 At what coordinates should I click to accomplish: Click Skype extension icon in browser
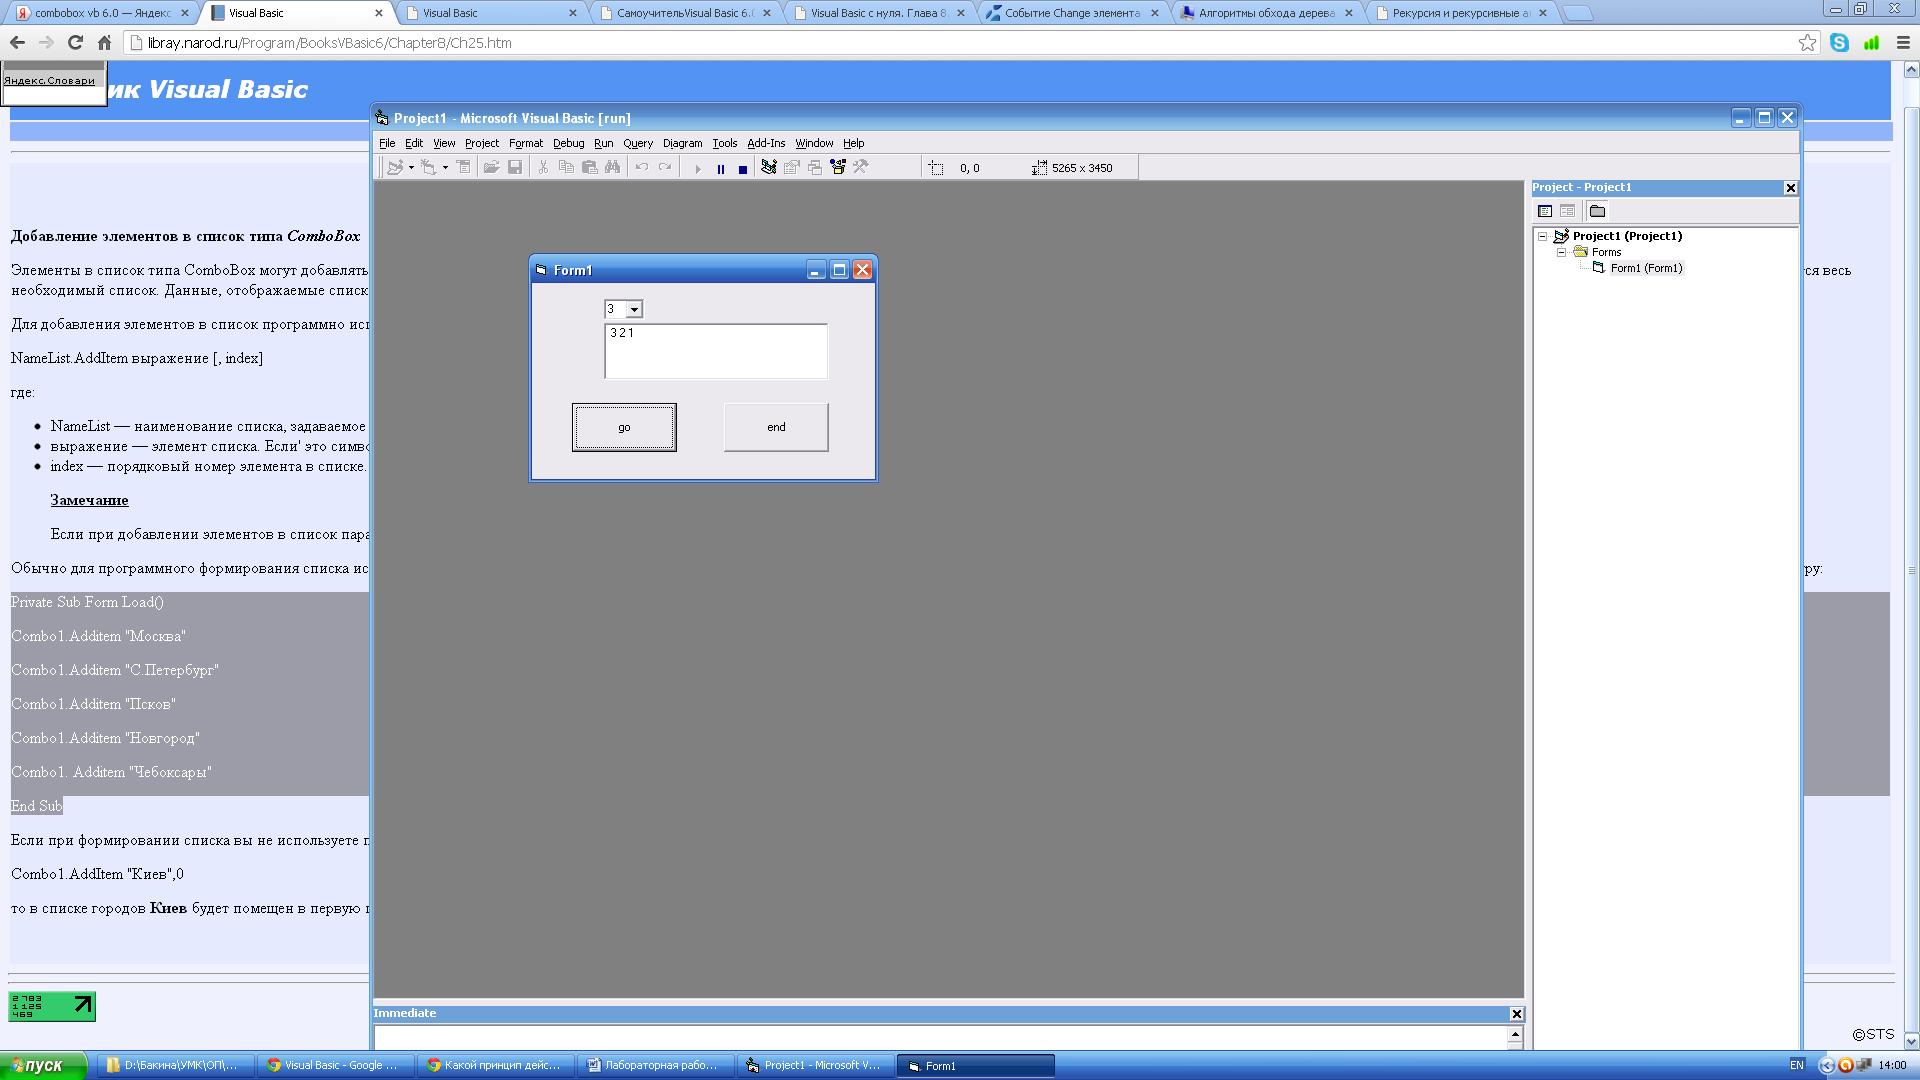pos(1839,42)
